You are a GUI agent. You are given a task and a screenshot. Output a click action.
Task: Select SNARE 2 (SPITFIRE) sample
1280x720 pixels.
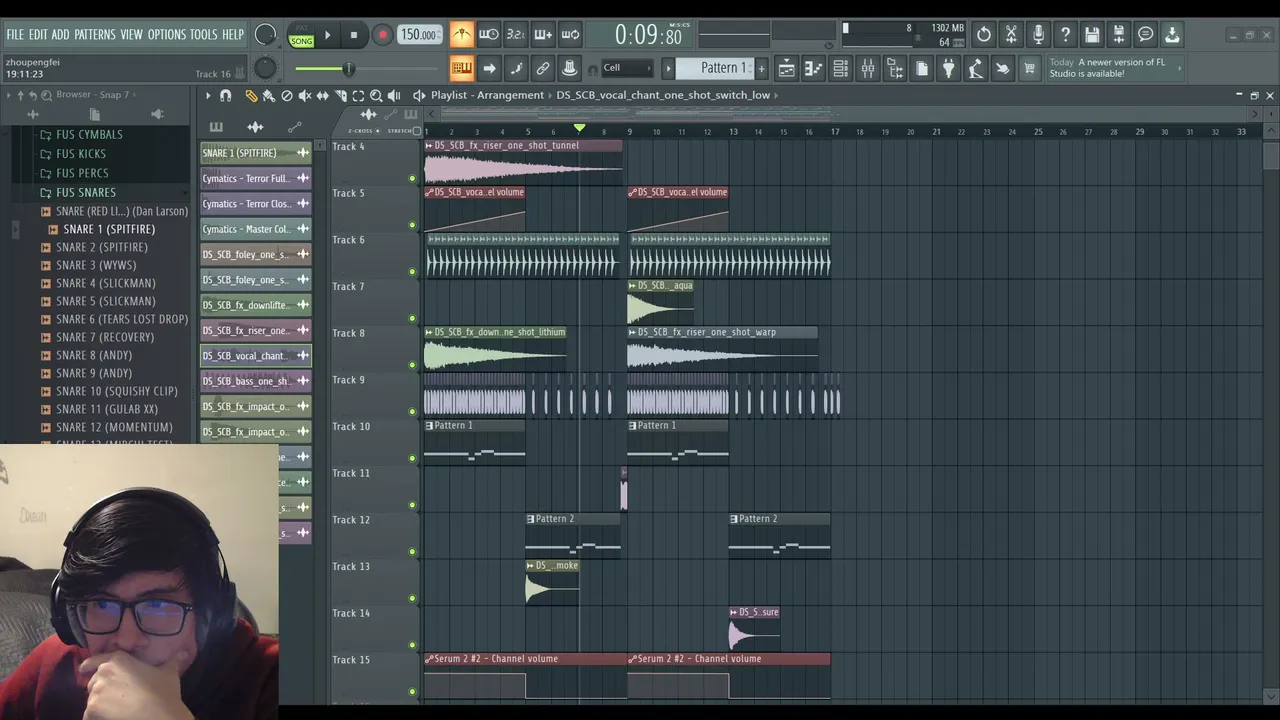tap(102, 247)
